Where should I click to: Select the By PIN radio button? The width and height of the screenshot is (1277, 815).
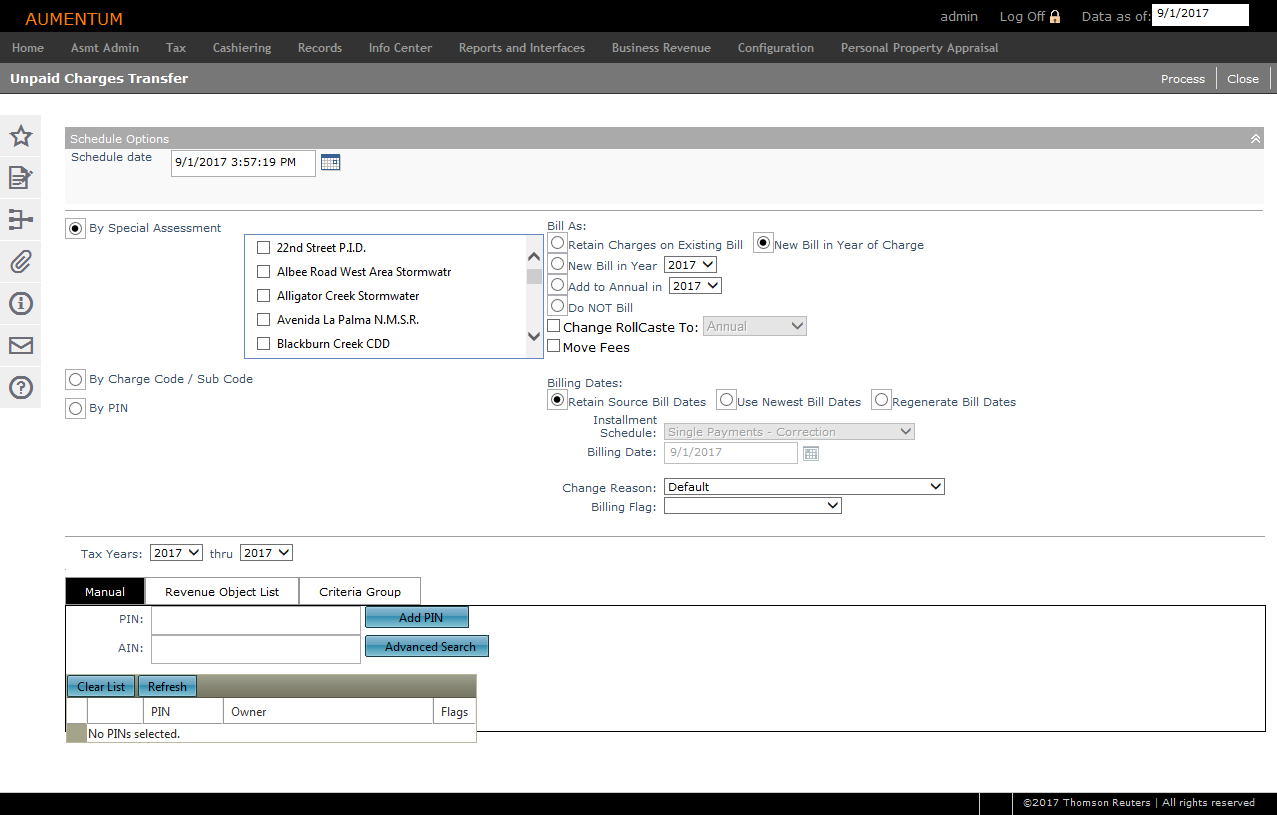coord(75,409)
